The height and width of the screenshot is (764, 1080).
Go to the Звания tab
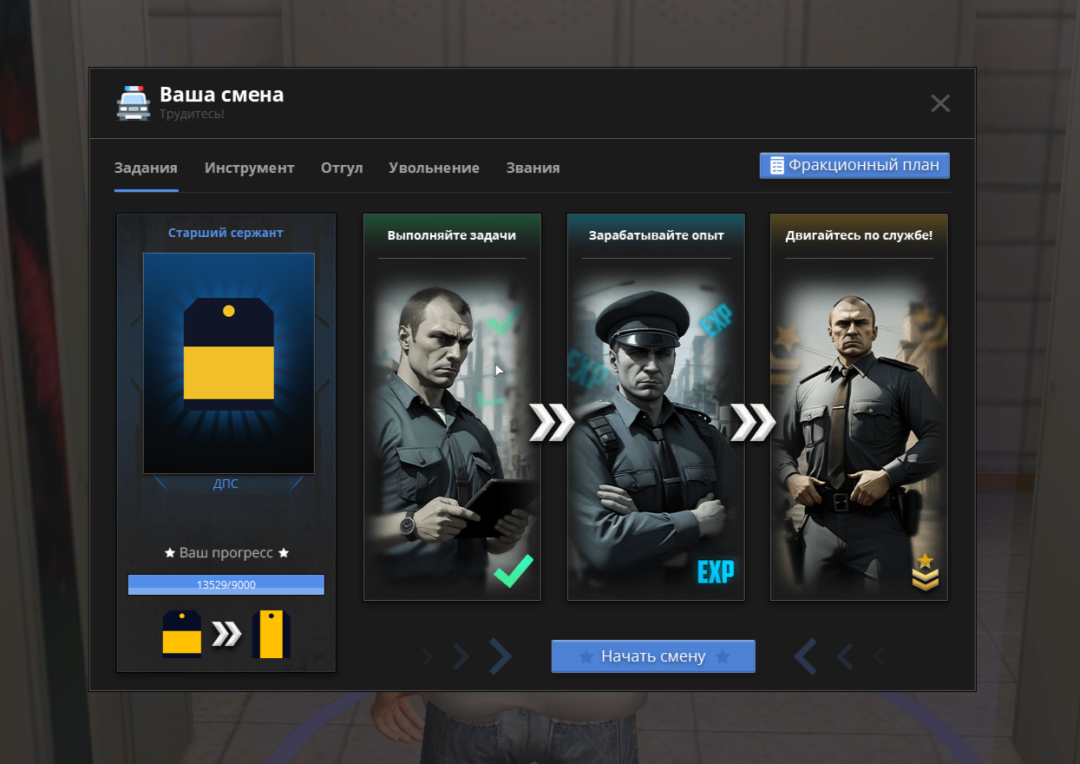(x=533, y=167)
